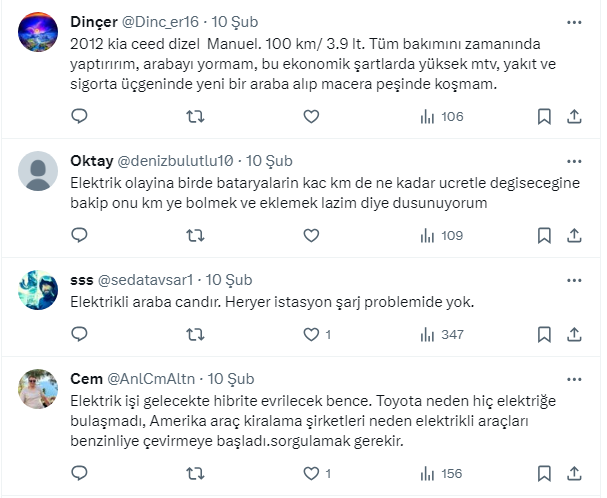The width and height of the screenshot is (607, 498).
Task: Bookmark Cem's tweet about Toyota
Action: pyautogui.click(x=544, y=474)
